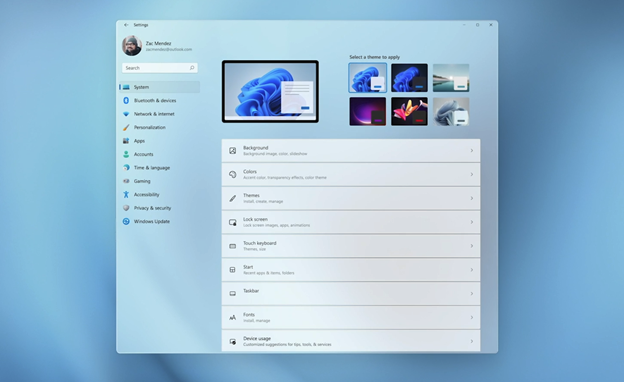Click the desktop theme preview image

(x=270, y=92)
